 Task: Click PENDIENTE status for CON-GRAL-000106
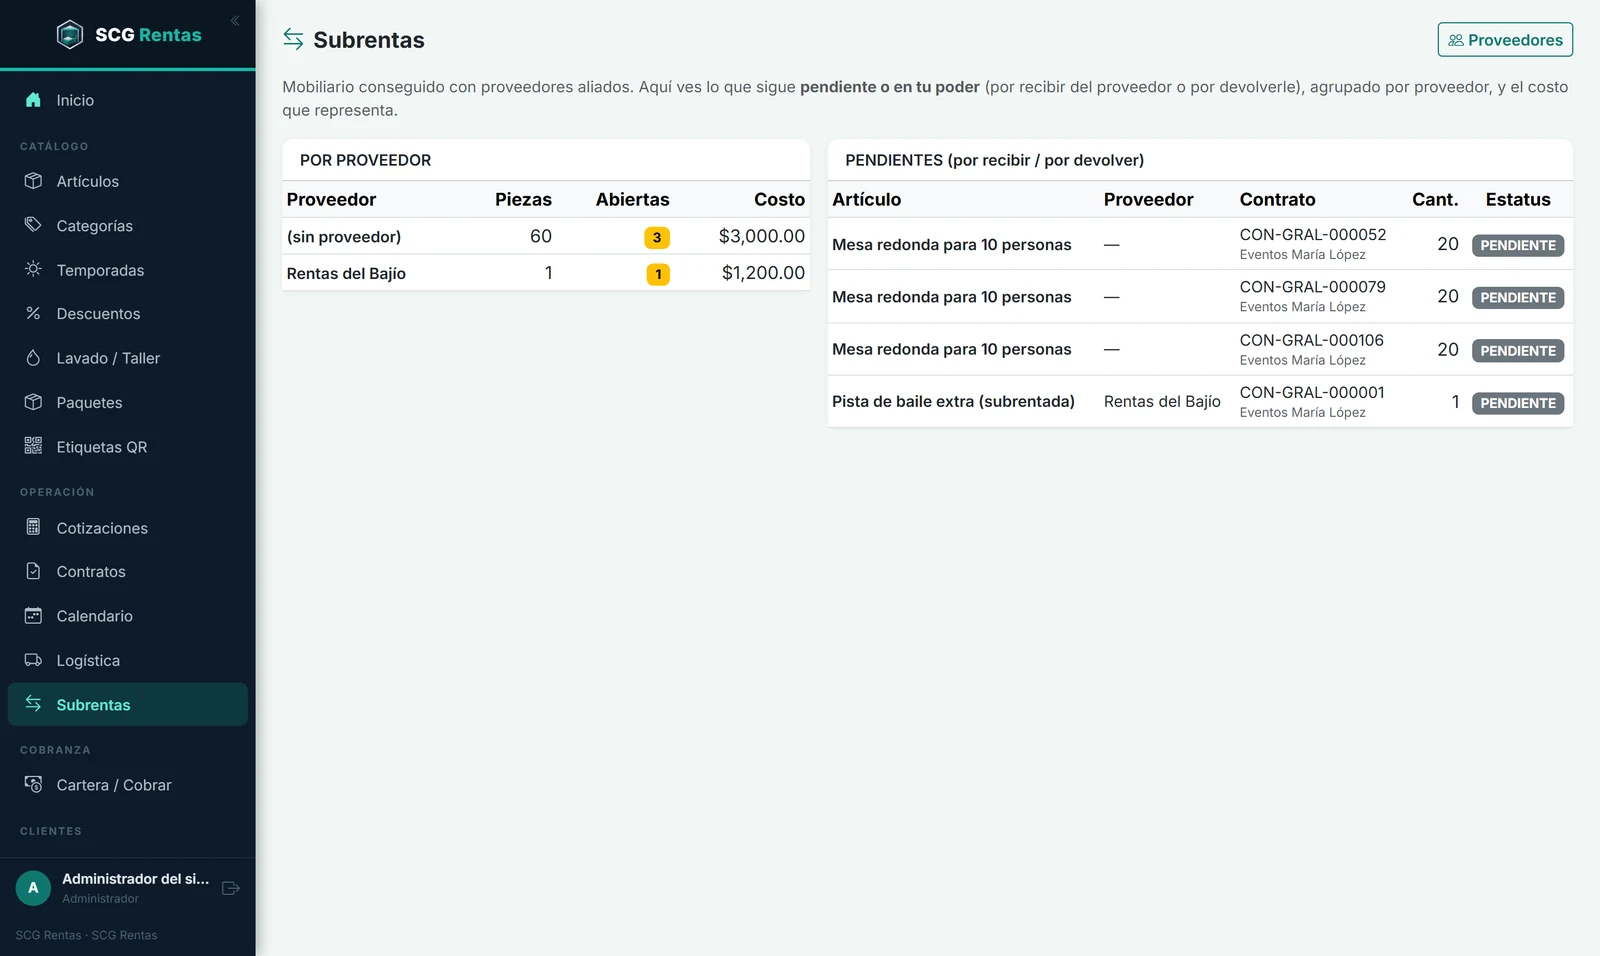(1518, 351)
